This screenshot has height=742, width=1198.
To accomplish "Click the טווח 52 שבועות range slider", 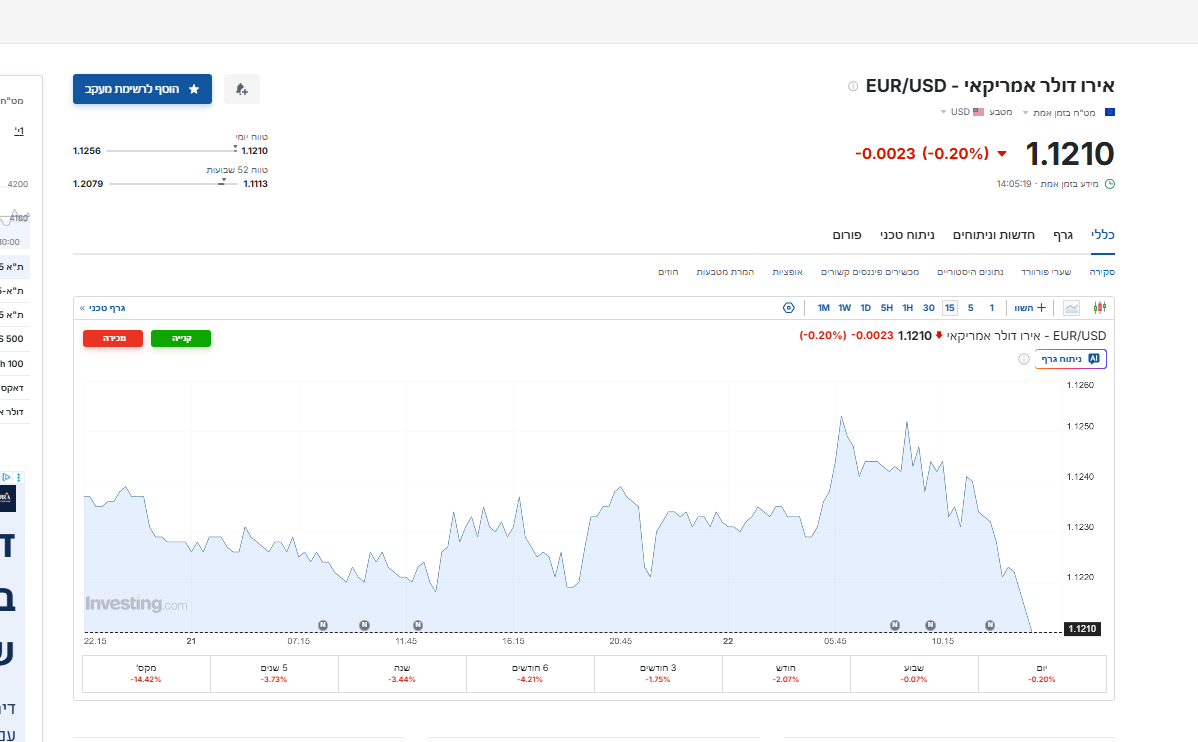I will click(x=173, y=183).
